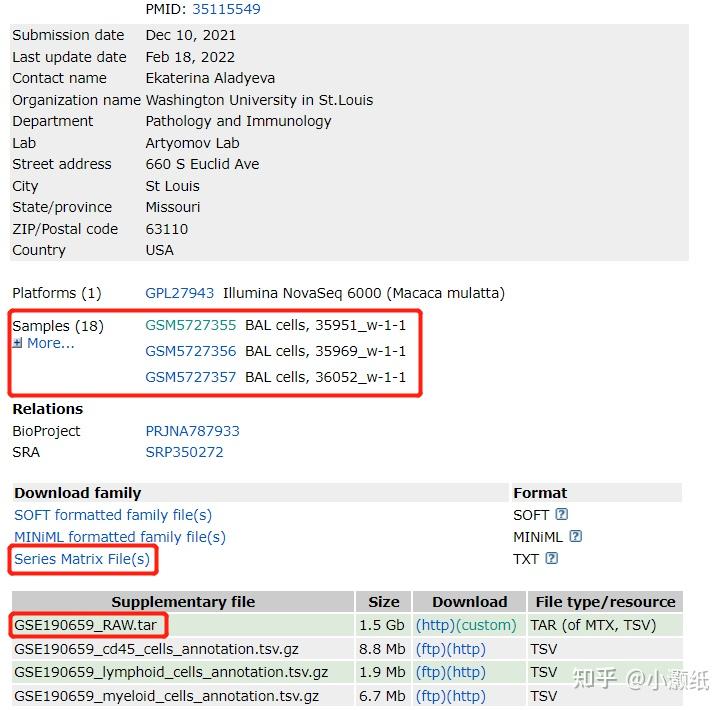
Task: Click the 6.7 Mb size cell
Action: 382,696
